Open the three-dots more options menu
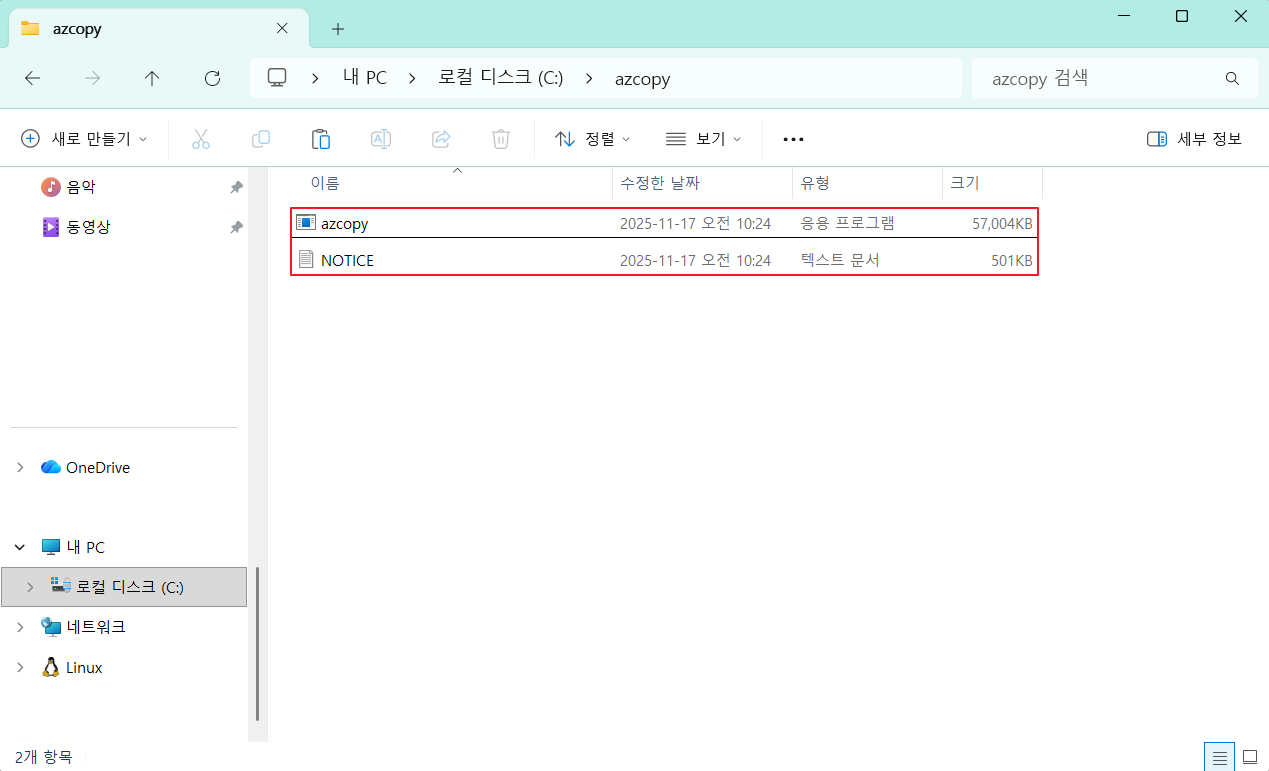The width and height of the screenshot is (1269, 771). pyautogui.click(x=794, y=139)
